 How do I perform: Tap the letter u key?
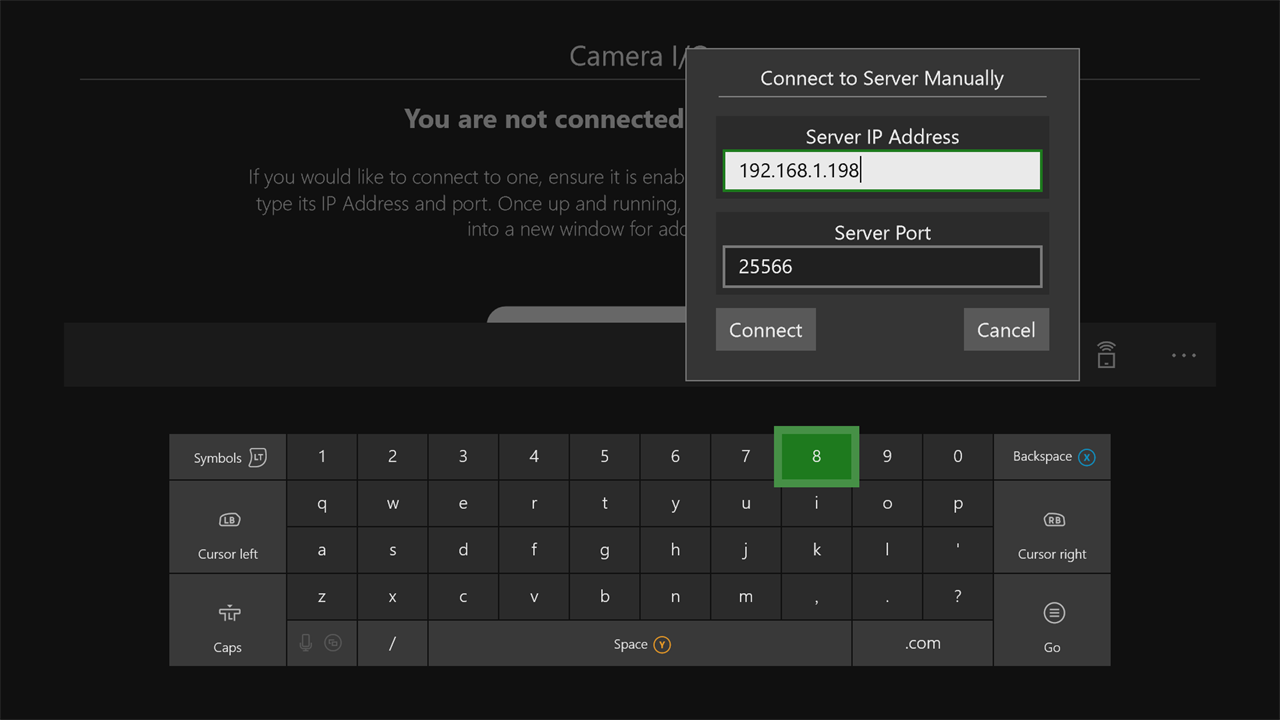[x=746, y=504]
